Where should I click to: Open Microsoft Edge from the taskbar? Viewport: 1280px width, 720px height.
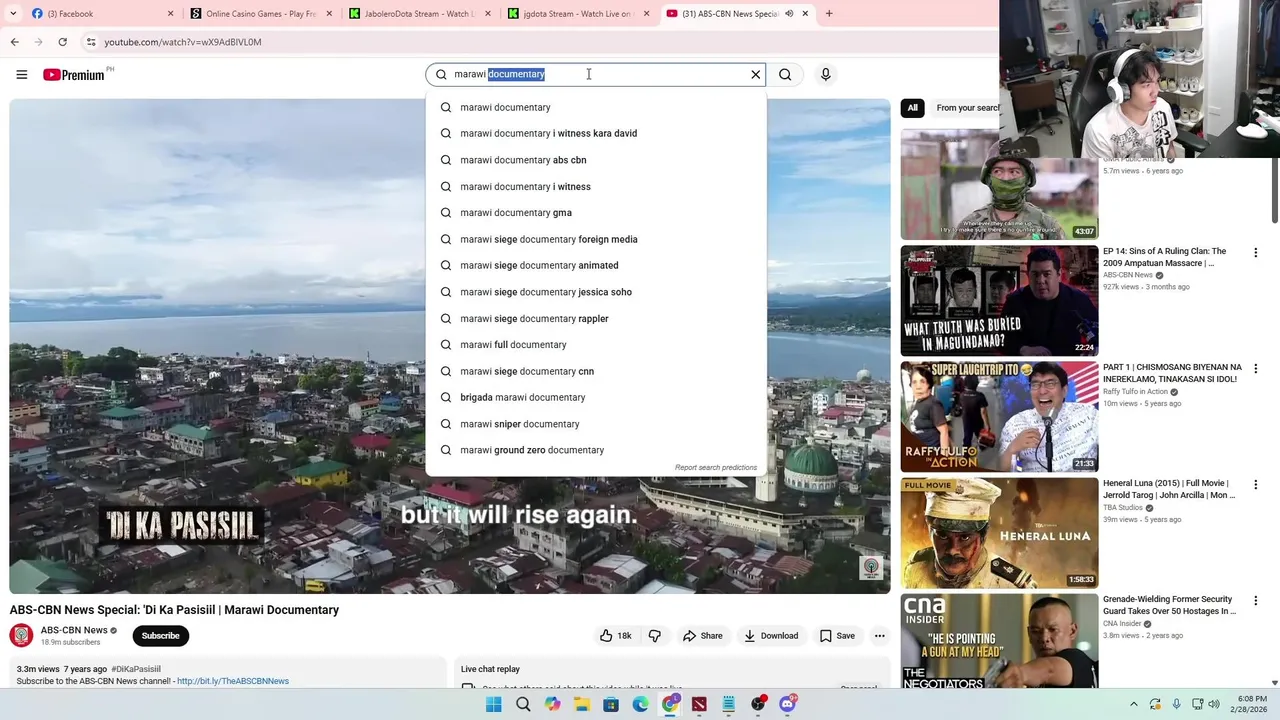(640, 704)
